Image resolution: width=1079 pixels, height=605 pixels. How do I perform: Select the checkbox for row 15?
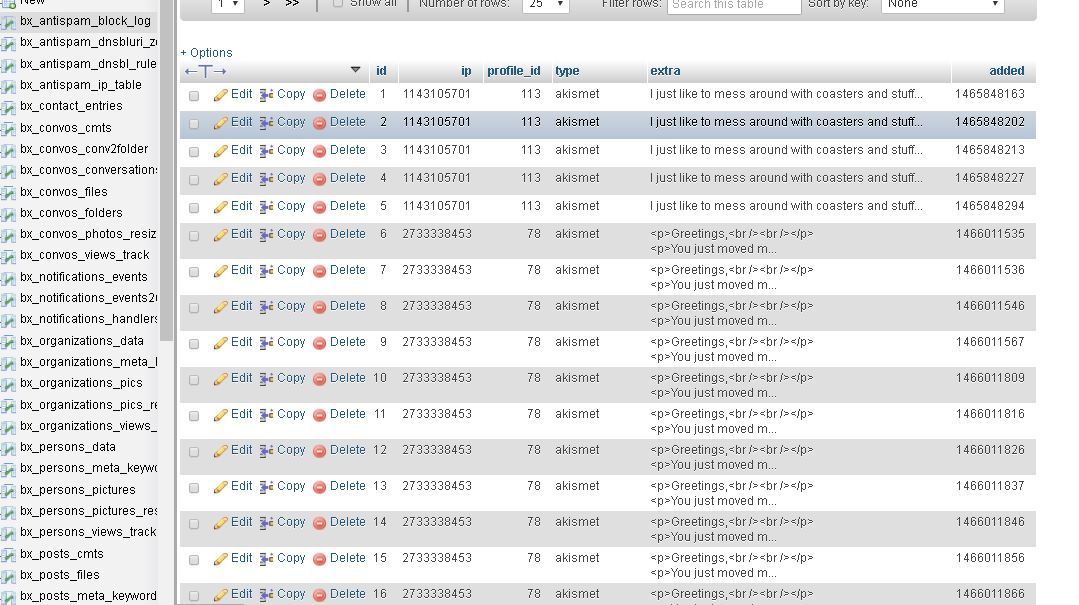pos(194,560)
